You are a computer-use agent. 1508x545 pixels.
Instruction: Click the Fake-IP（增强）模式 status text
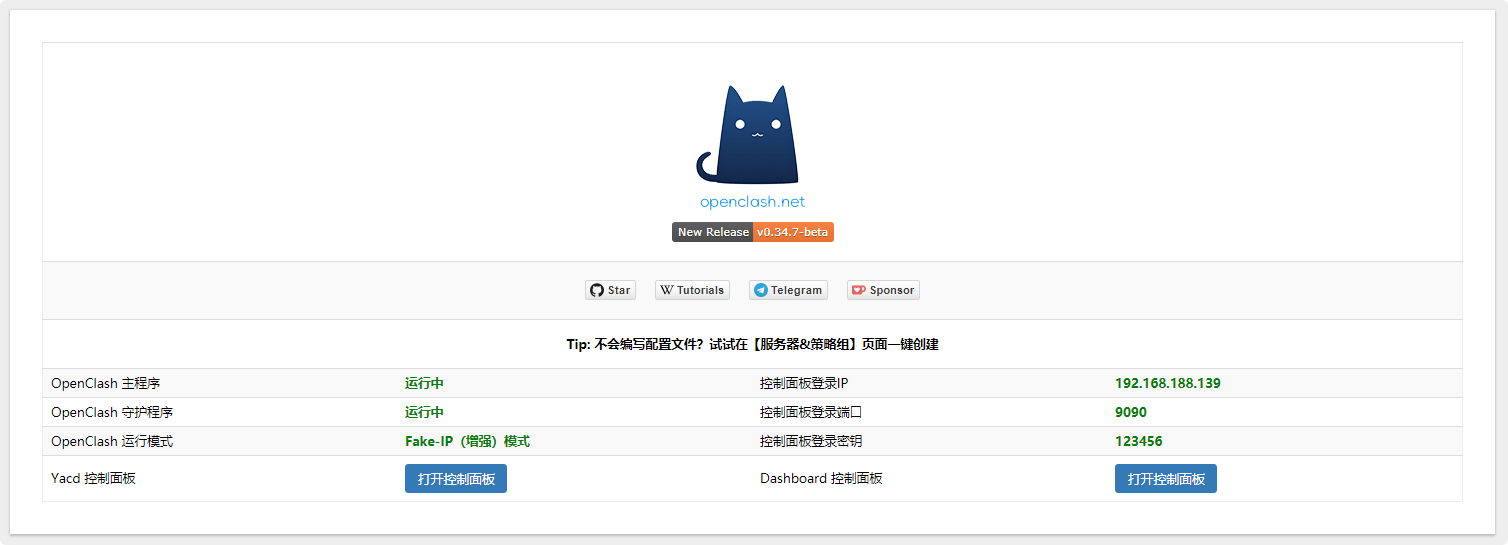pos(467,441)
